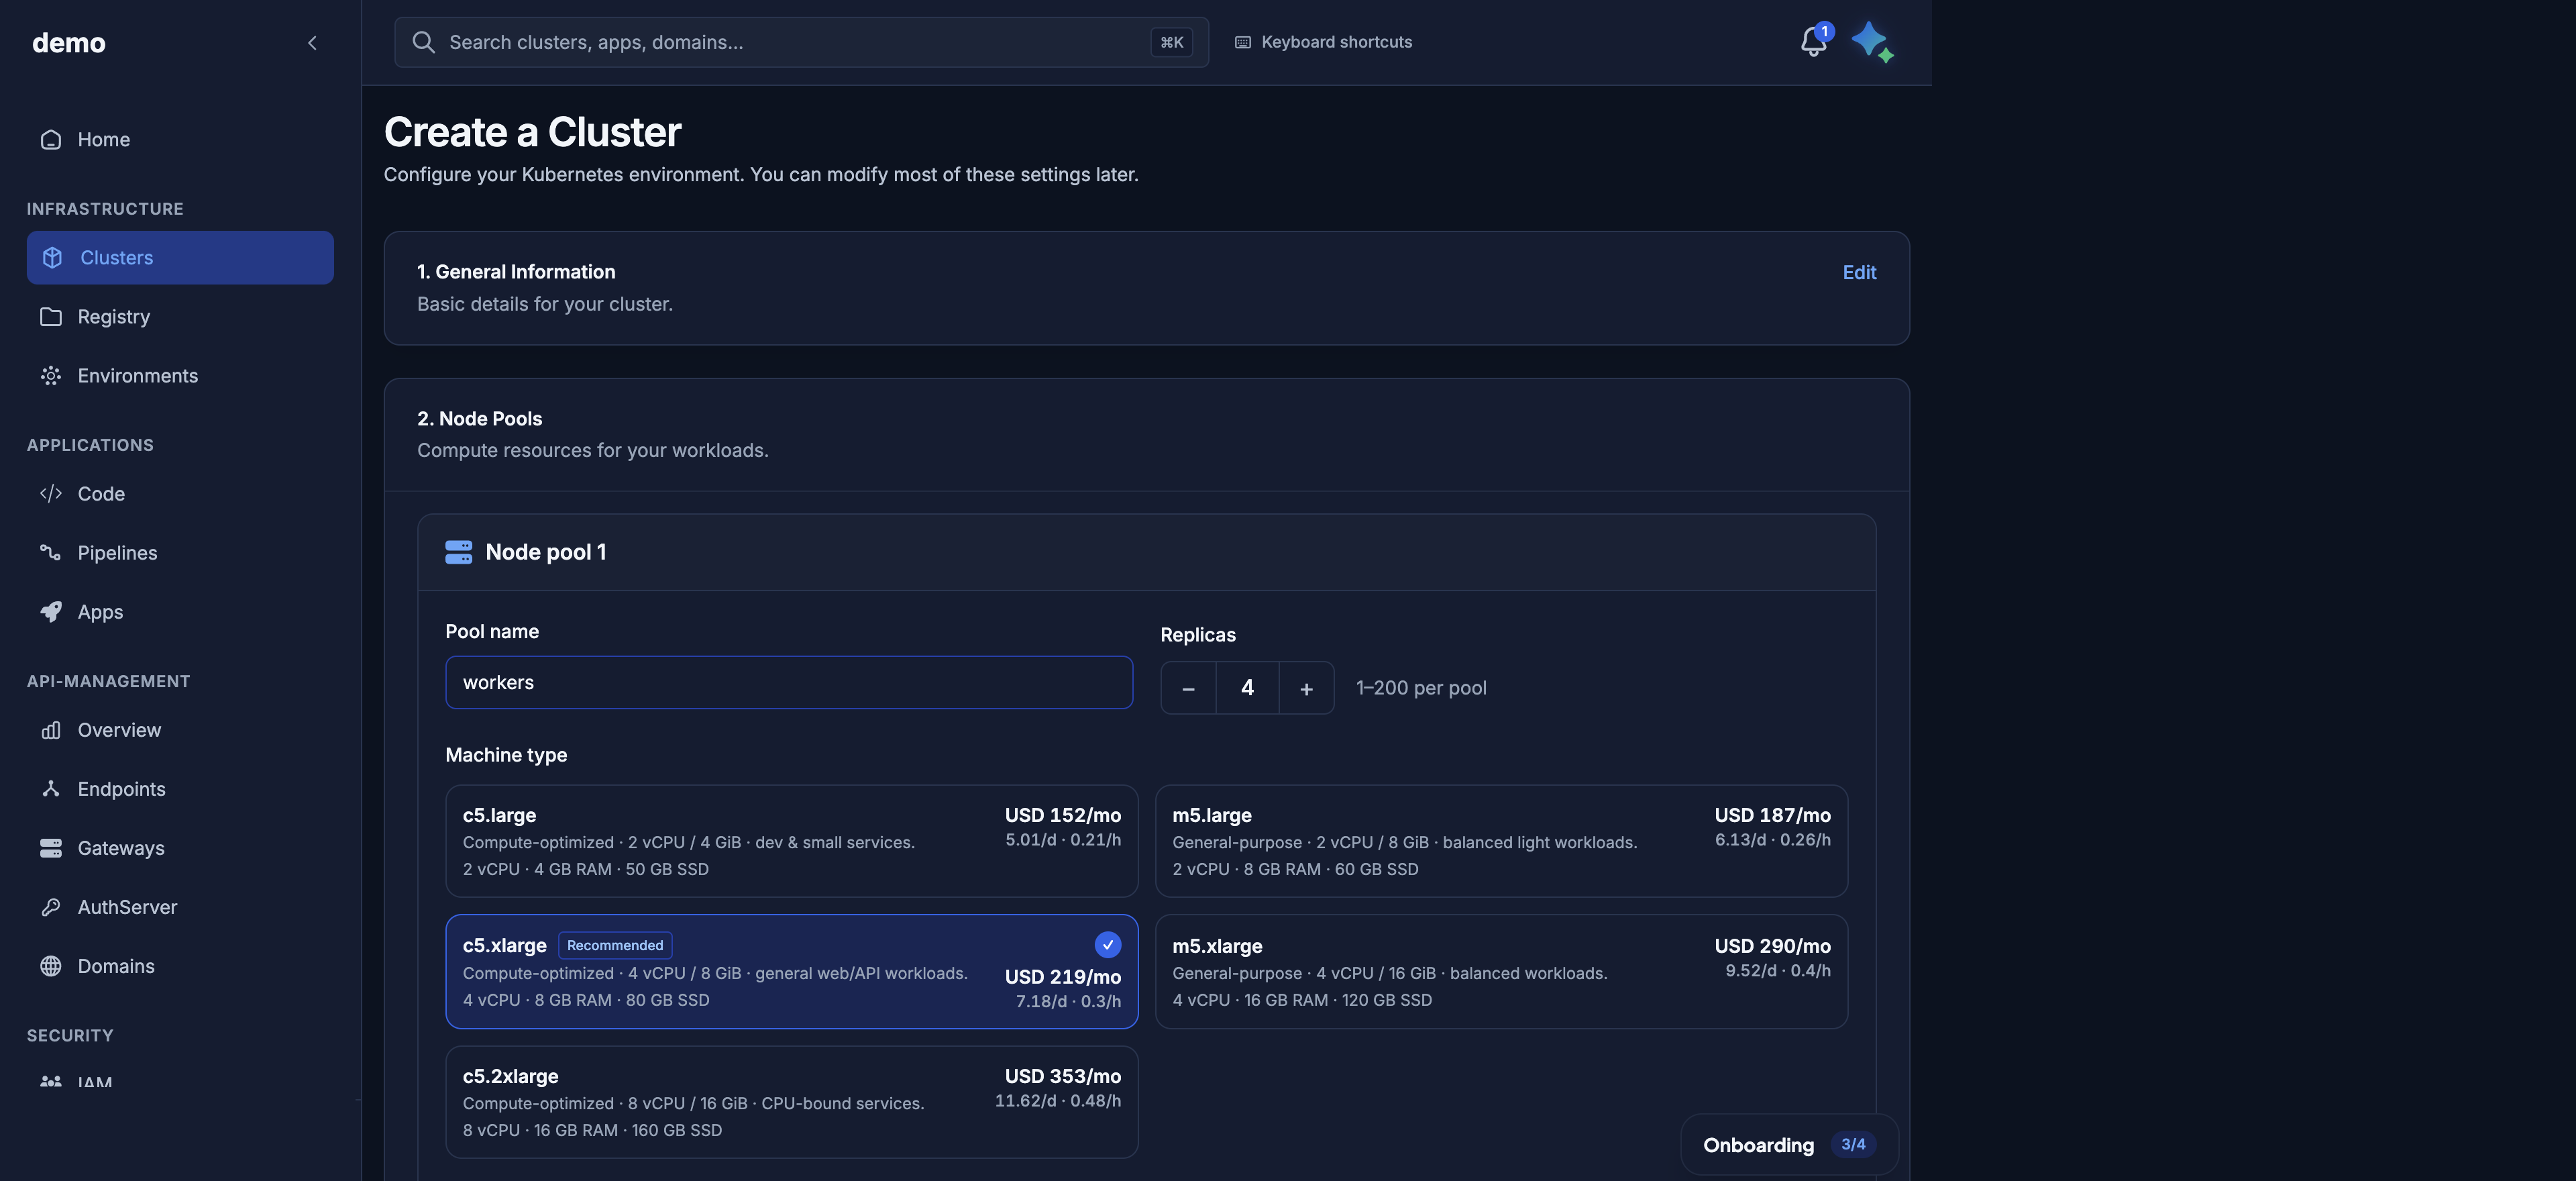Click the Node pool 1 server icon
Screen dimensions: 2576x1181
coord(458,552)
